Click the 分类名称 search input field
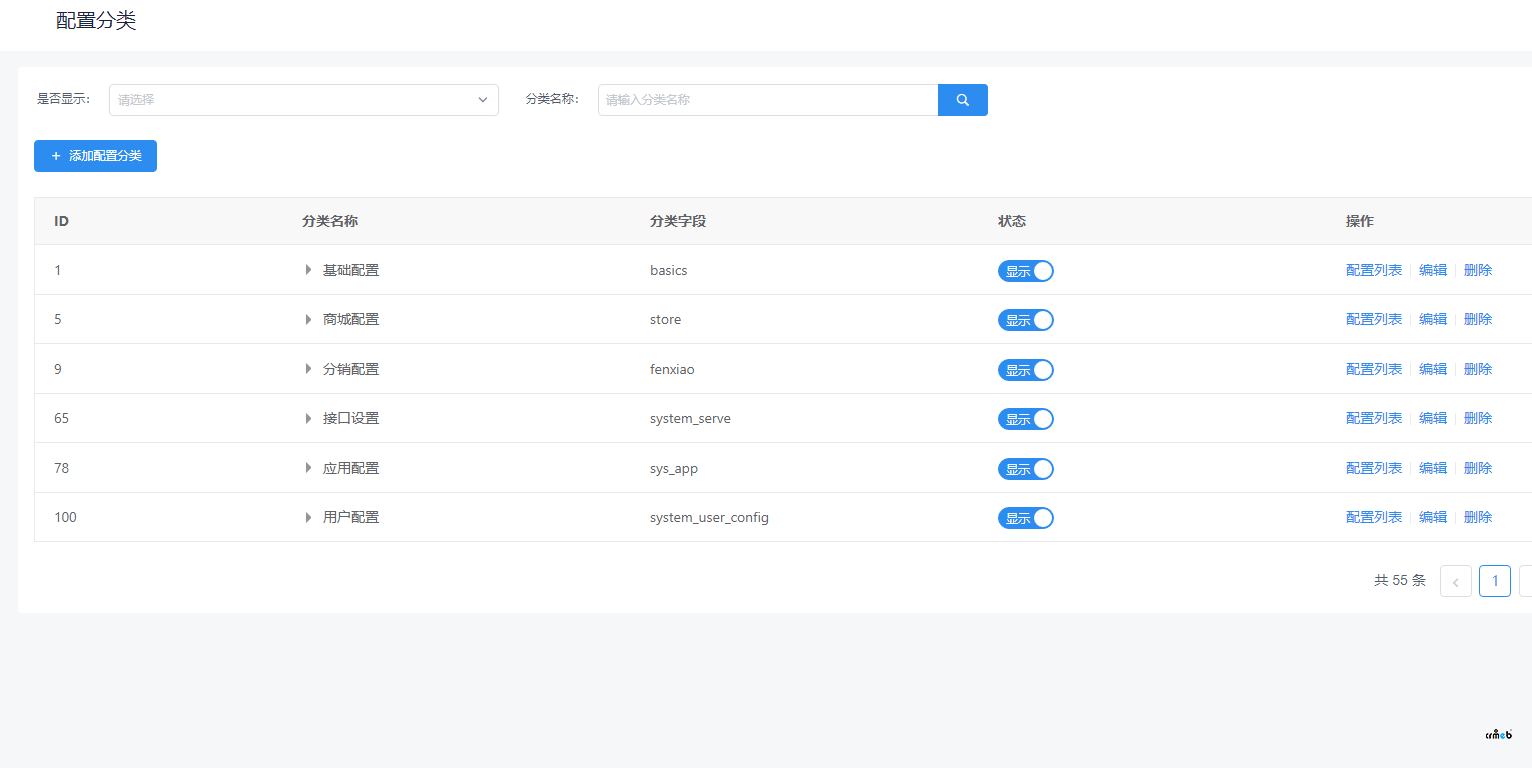Image resolution: width=1532 pixels, height=768 pixels. coord(767,100)
